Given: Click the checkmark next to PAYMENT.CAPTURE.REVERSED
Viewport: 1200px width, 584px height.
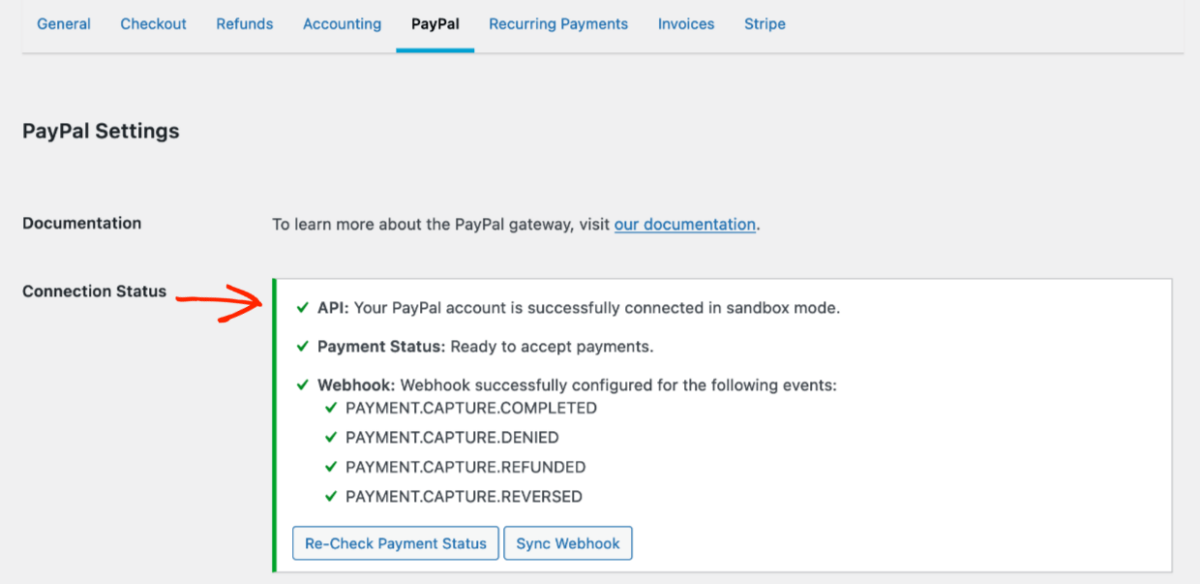Looking at the screenshot, I should point(330,496).
